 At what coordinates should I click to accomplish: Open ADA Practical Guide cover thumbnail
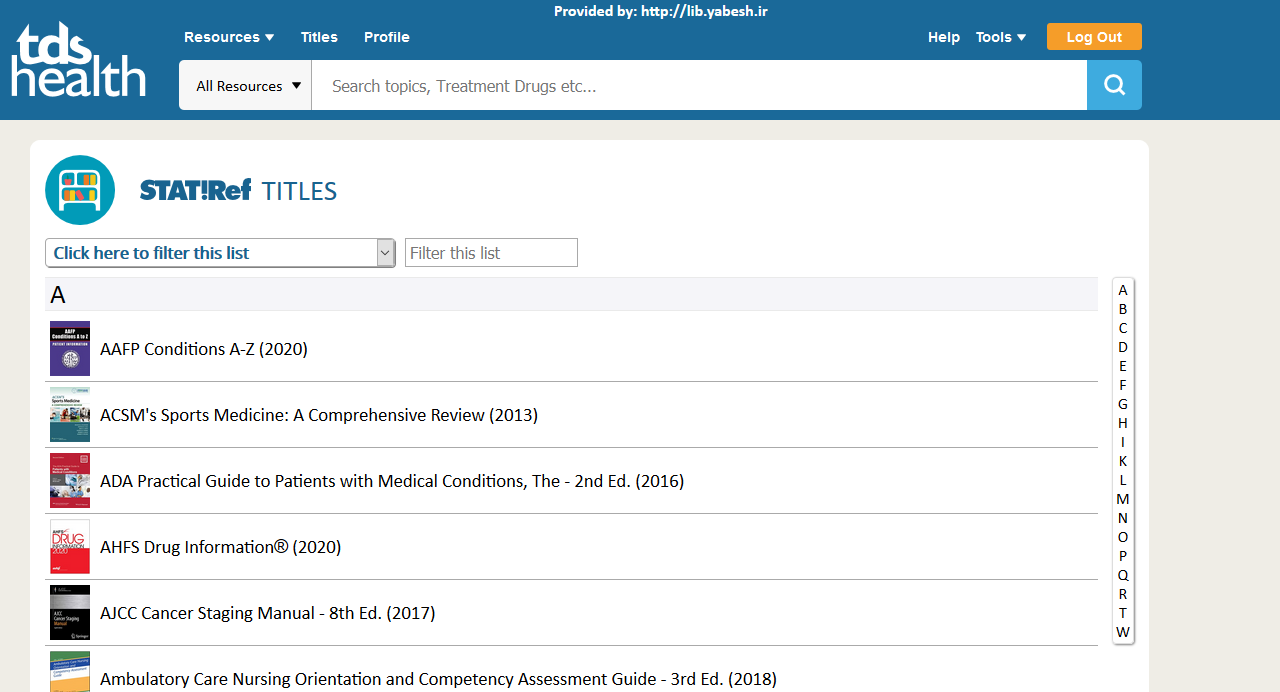click(70, 481)
